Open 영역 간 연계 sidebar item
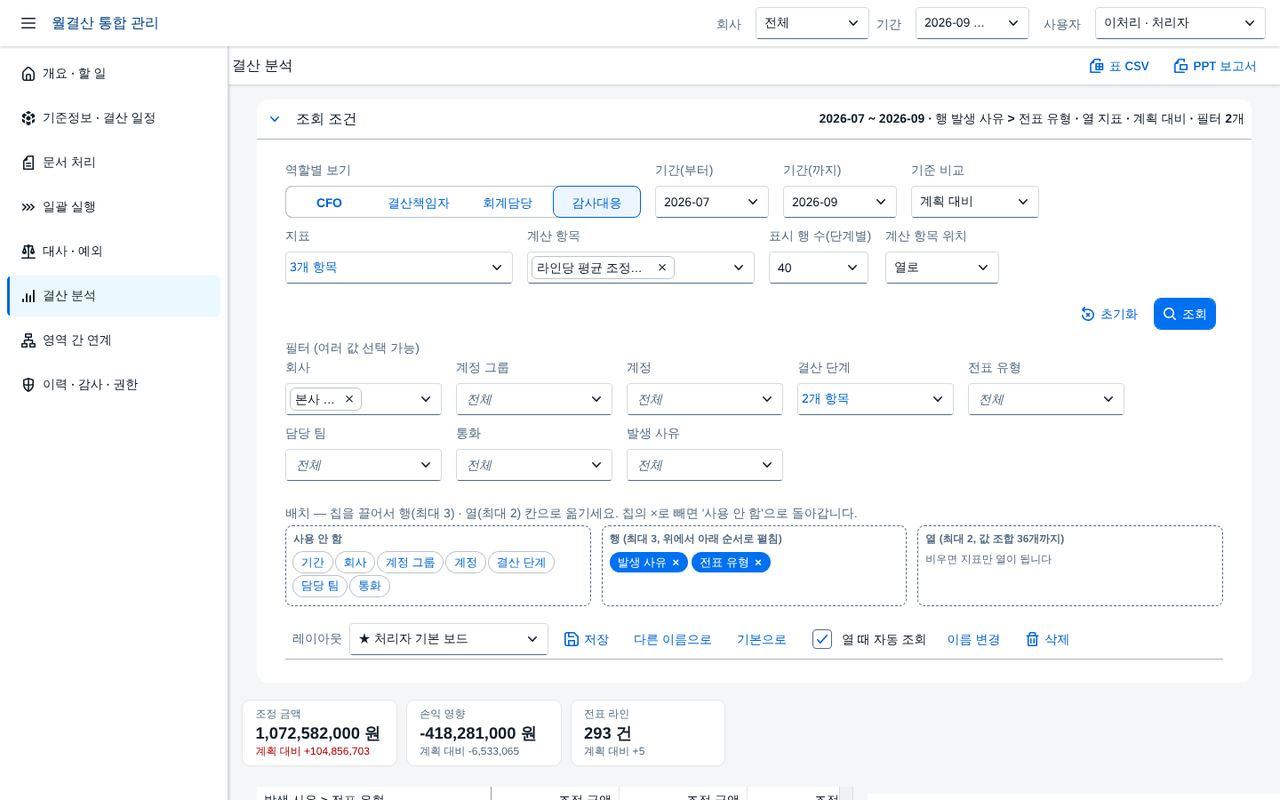The height and width of the screenshot is (800, 1280). [x=114, y=340]
